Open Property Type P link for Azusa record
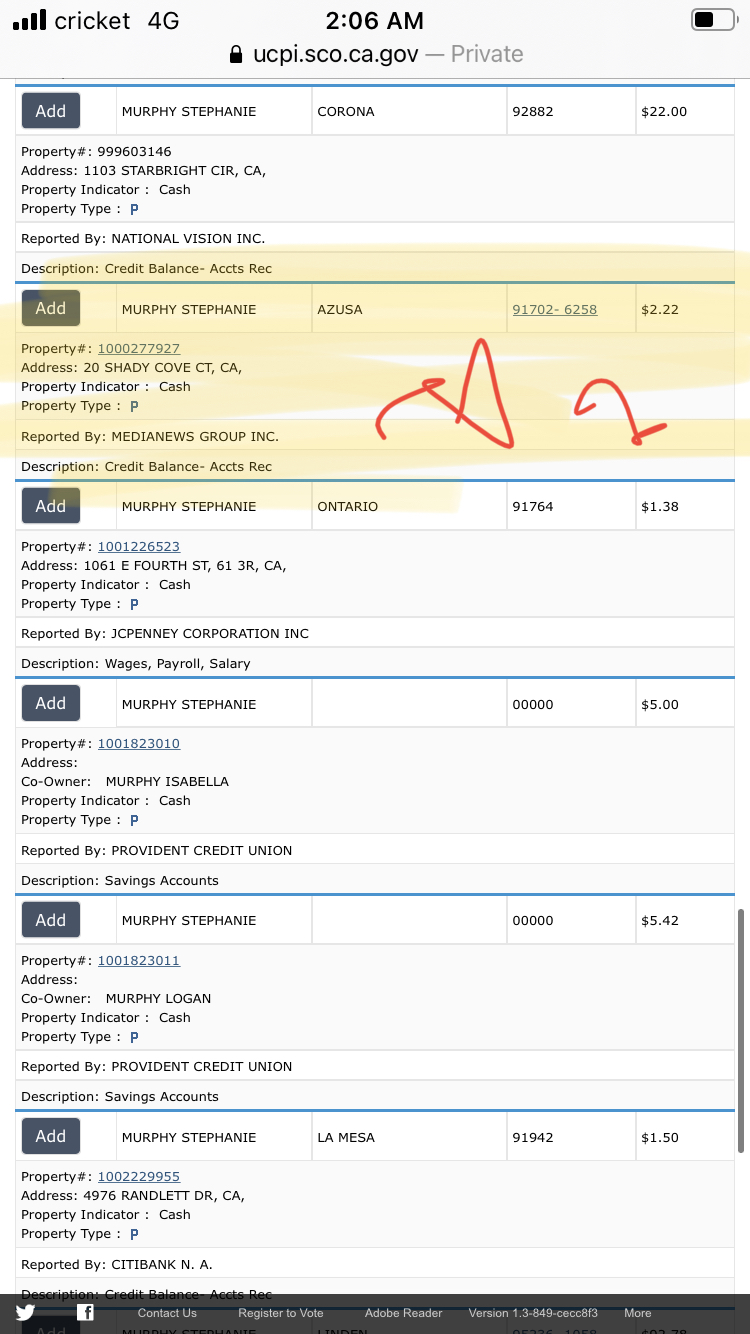 pos(134,406)
